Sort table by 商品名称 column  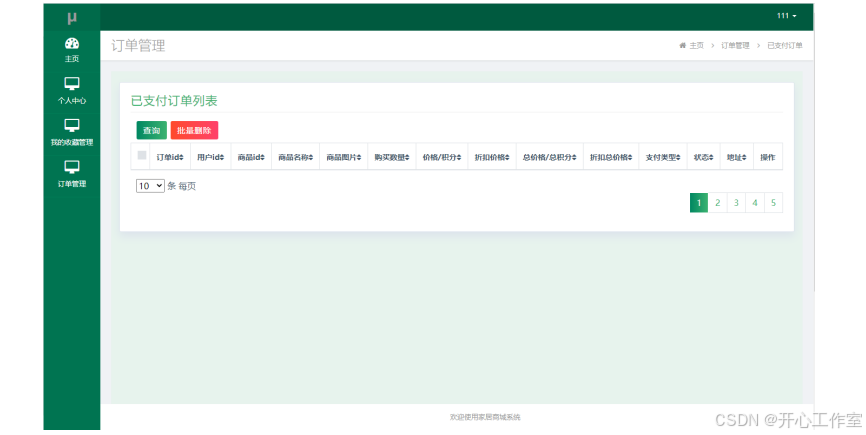click(295, 157)
